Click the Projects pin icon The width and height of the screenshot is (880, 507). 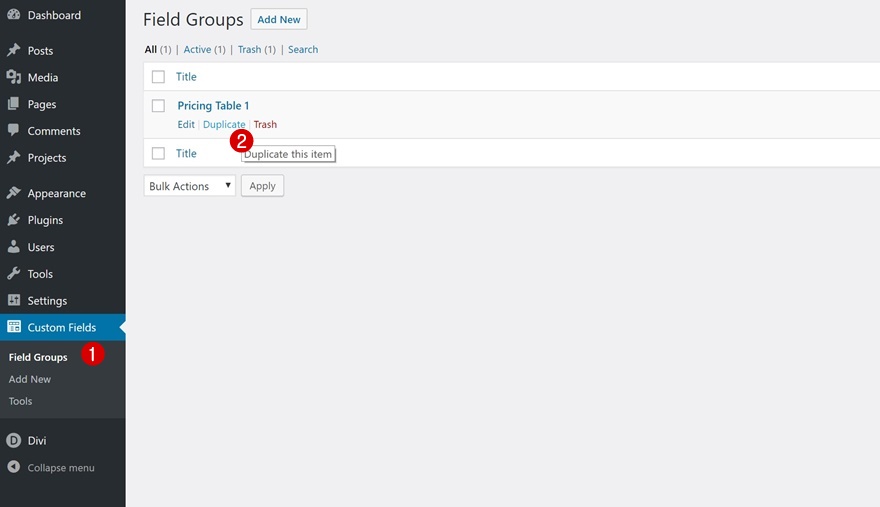click(x=13, y=157)
